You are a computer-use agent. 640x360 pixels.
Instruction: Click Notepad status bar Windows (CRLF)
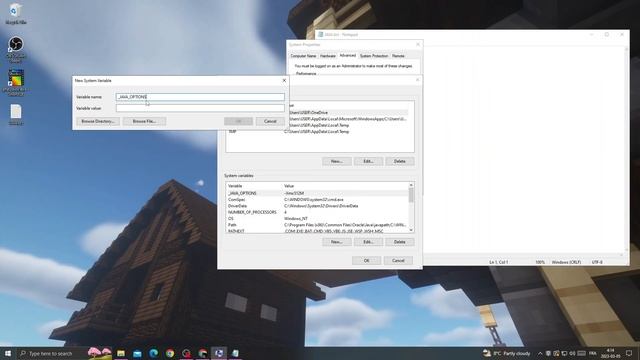pyautogui.click(x=566, y=262)
